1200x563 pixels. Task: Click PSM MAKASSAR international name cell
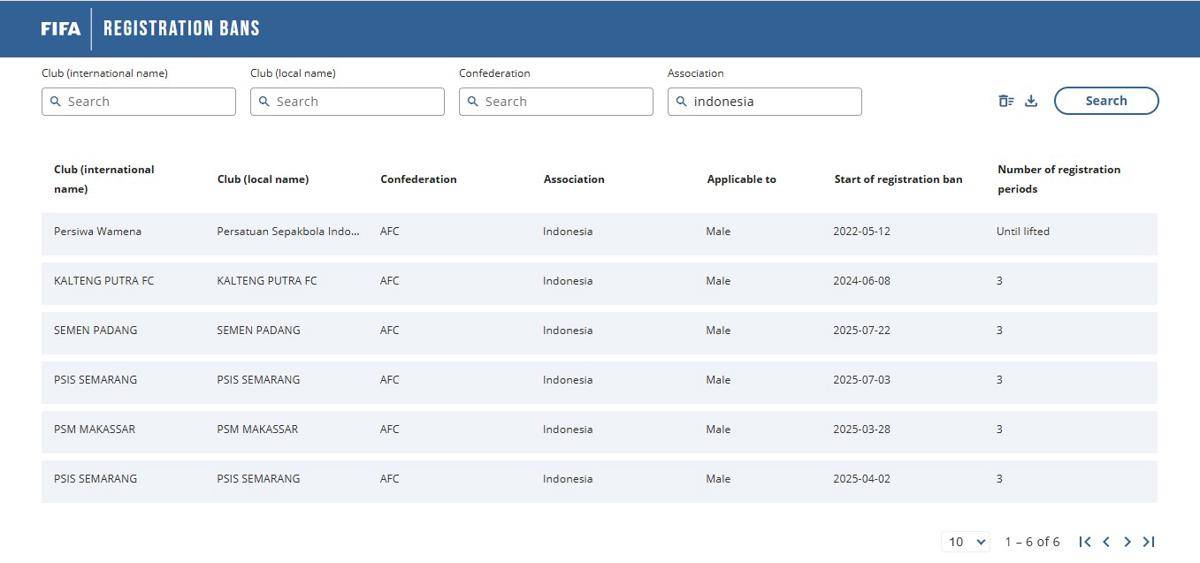[95, 429]
